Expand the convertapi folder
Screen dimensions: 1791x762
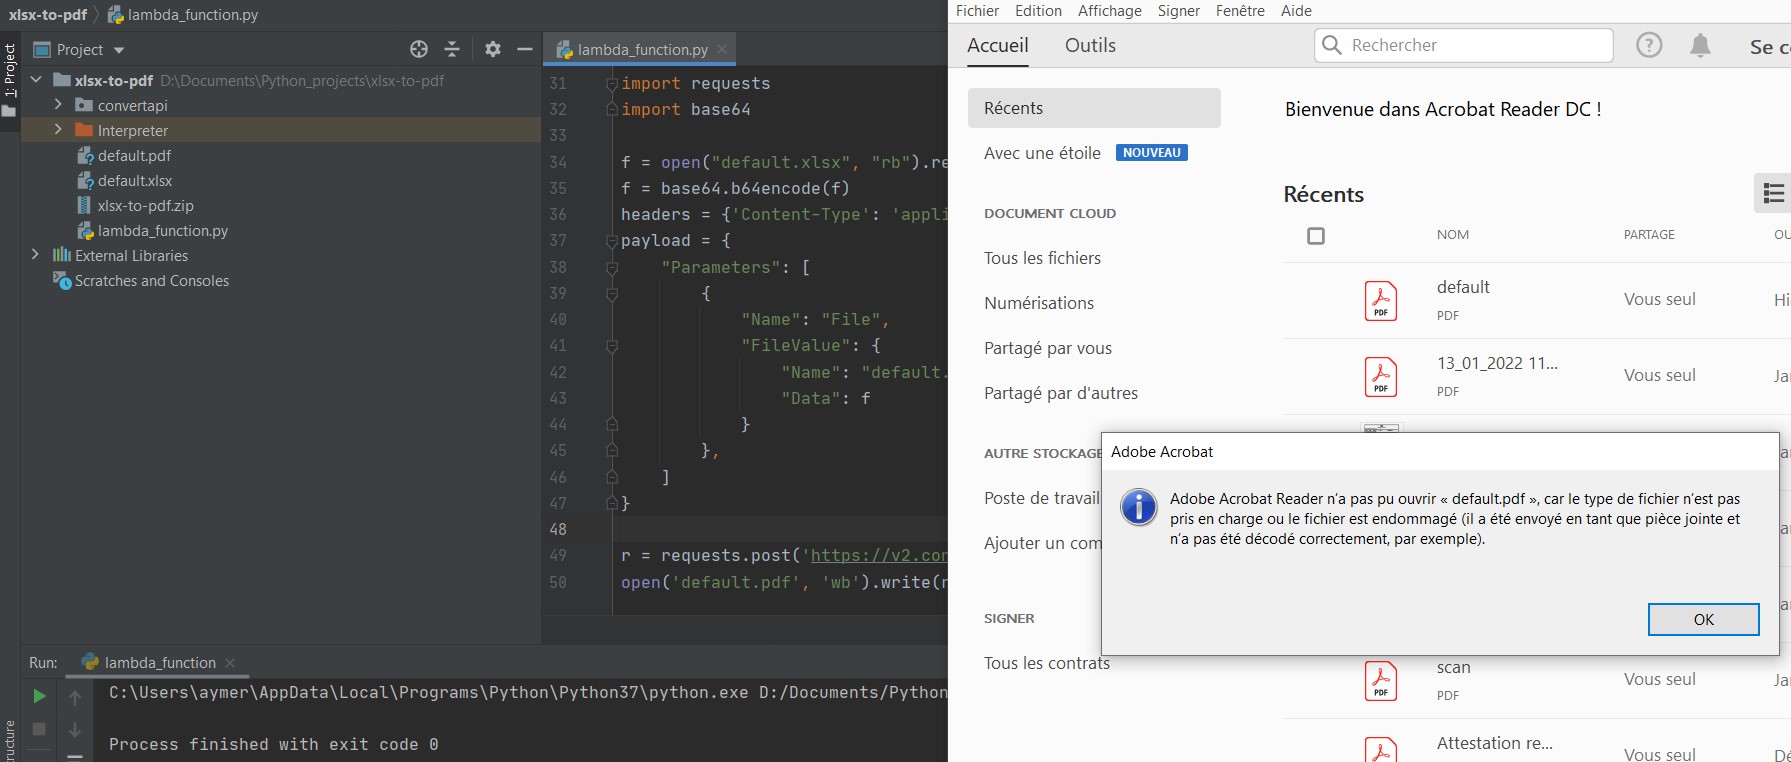(58, 104)
